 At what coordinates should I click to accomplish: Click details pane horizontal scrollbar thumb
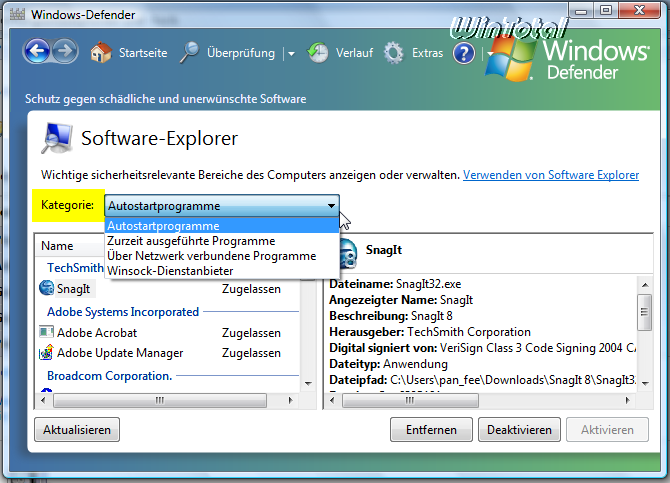pyautogui.click(x=410, y=401)
